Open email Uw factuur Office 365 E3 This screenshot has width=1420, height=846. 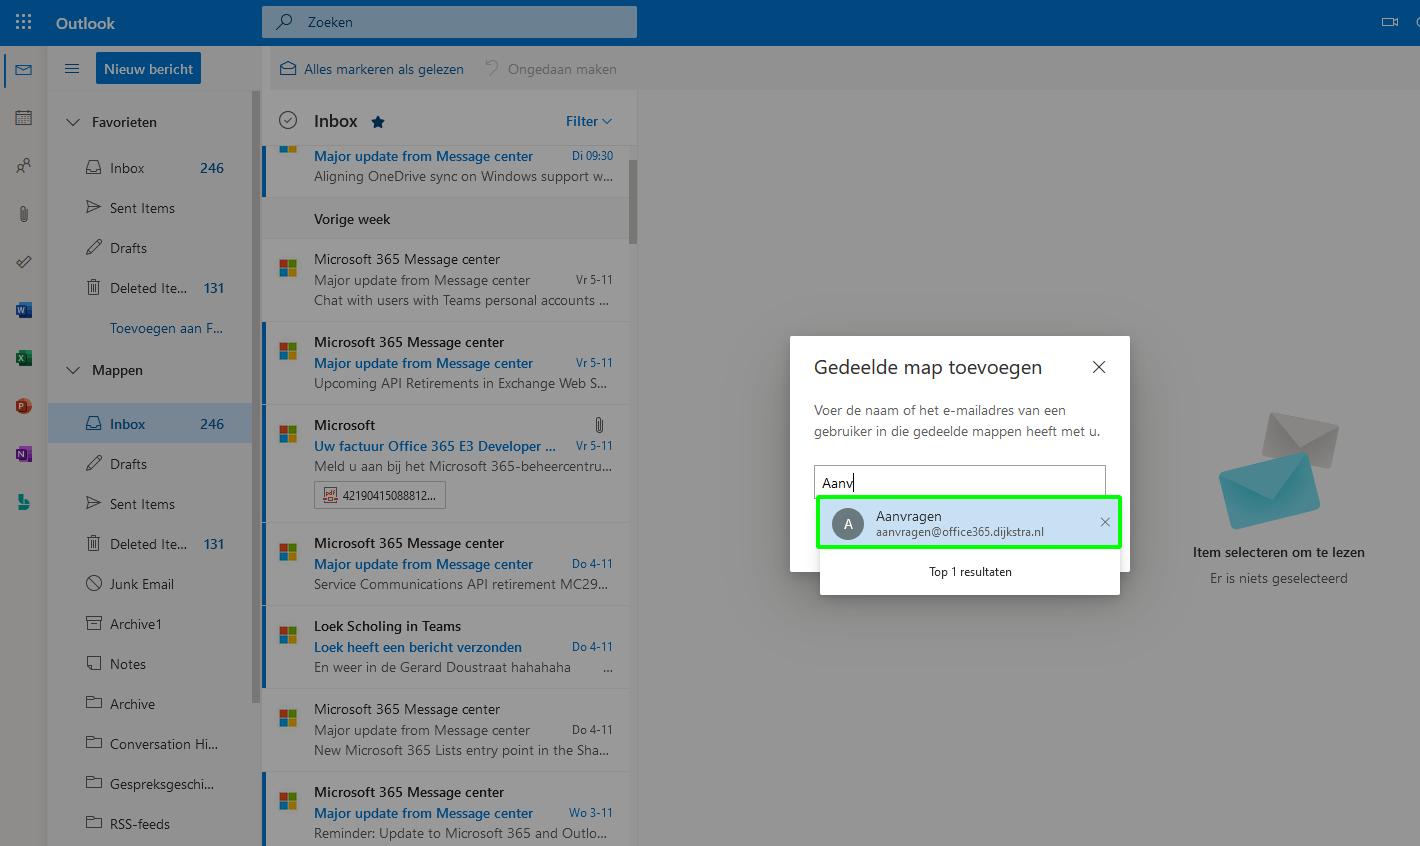[x=446, y=463]
